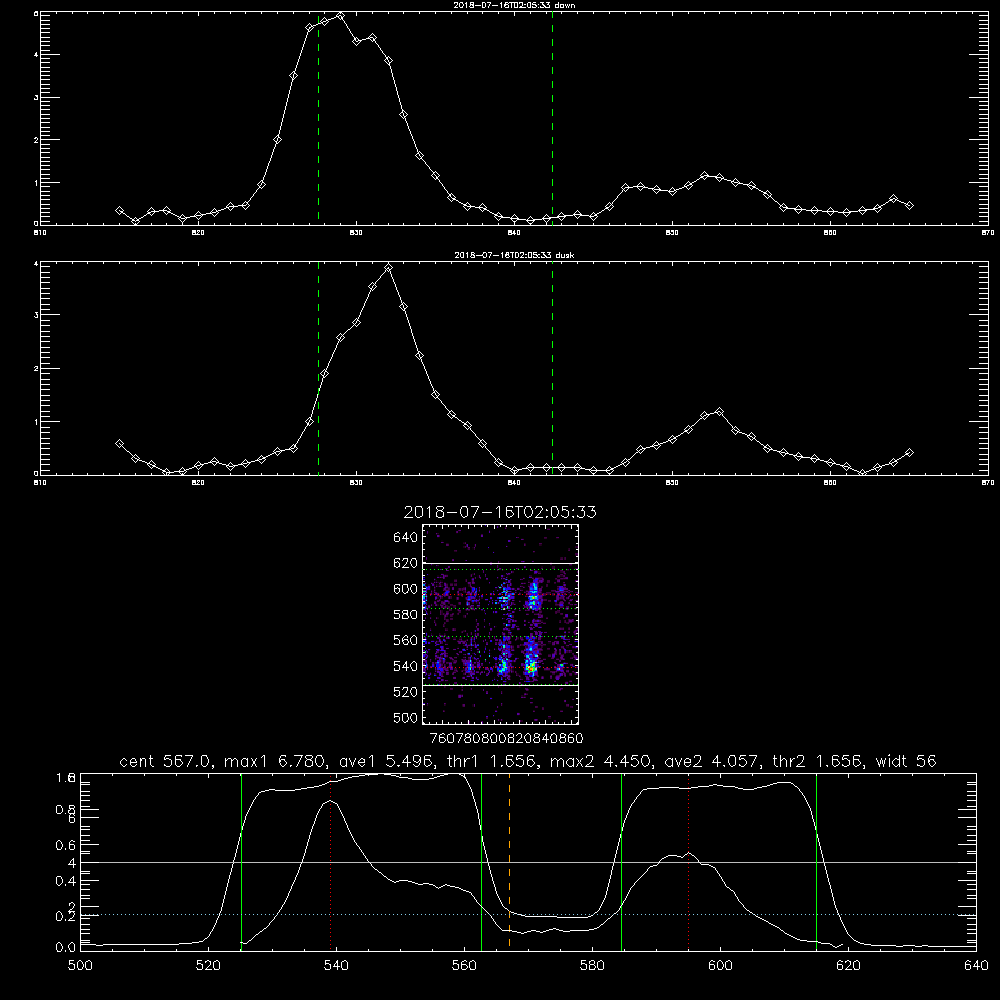
Task: Click green dashed line near 842 in dawn plot
Action: 552,118
